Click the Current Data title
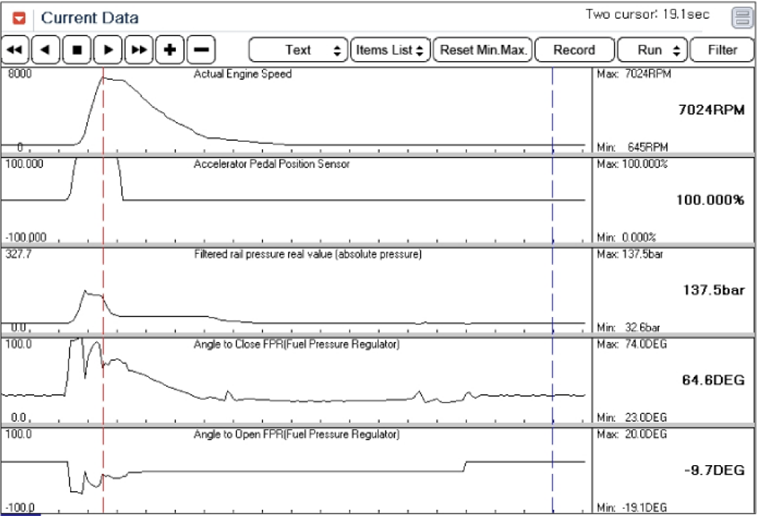The image size is (757, 516). [x=90, y=18]
